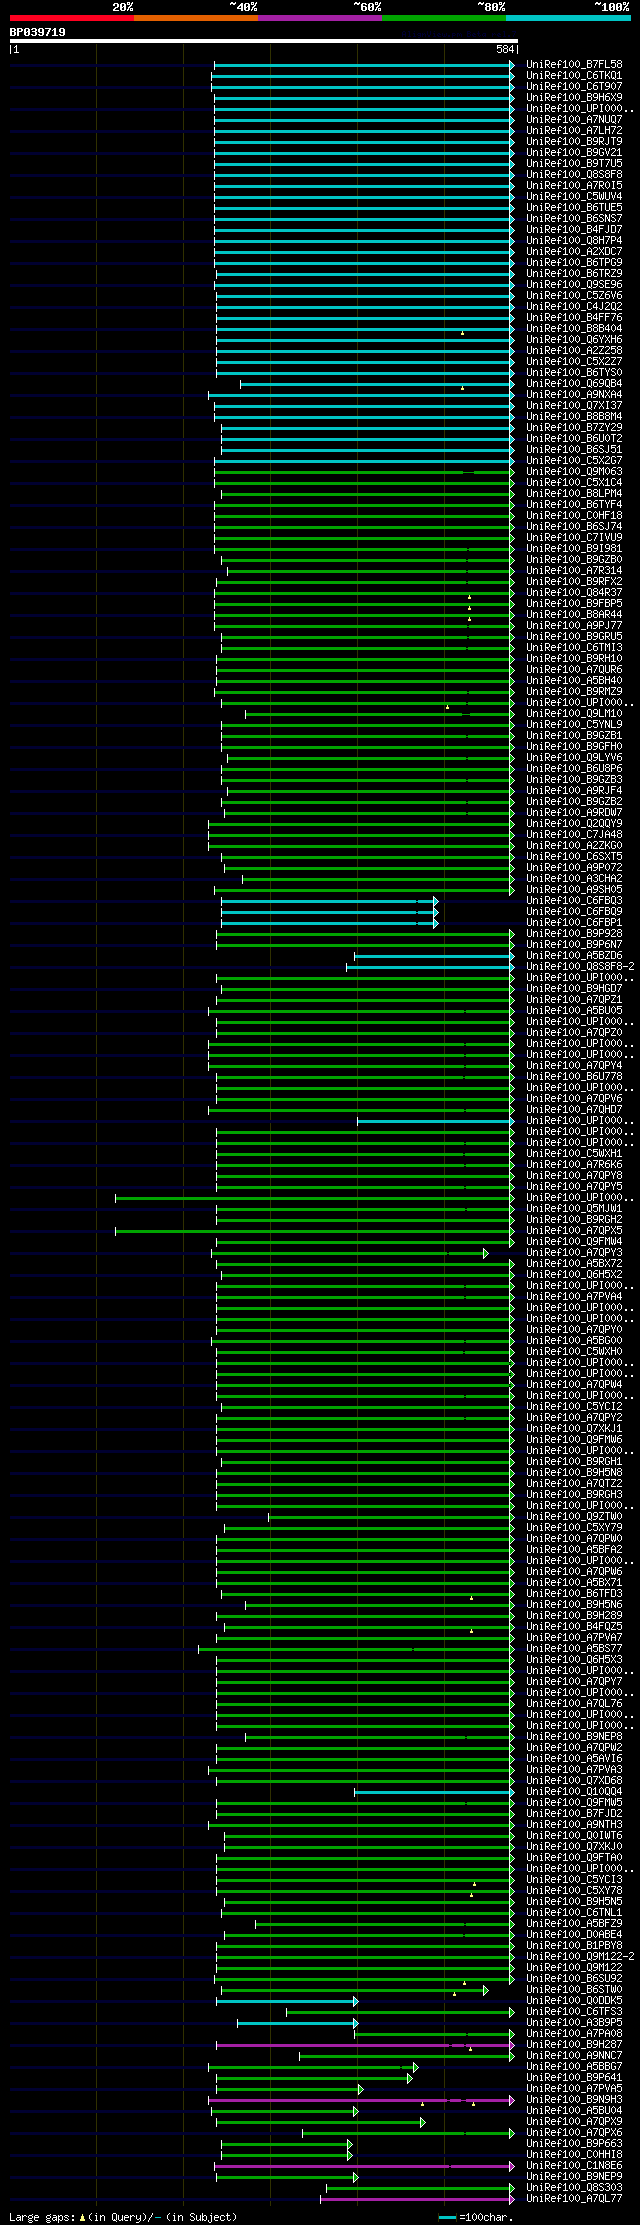Open hit UniRef100_C6T907
Screen dimensions: 640x2225
[574, 87]
